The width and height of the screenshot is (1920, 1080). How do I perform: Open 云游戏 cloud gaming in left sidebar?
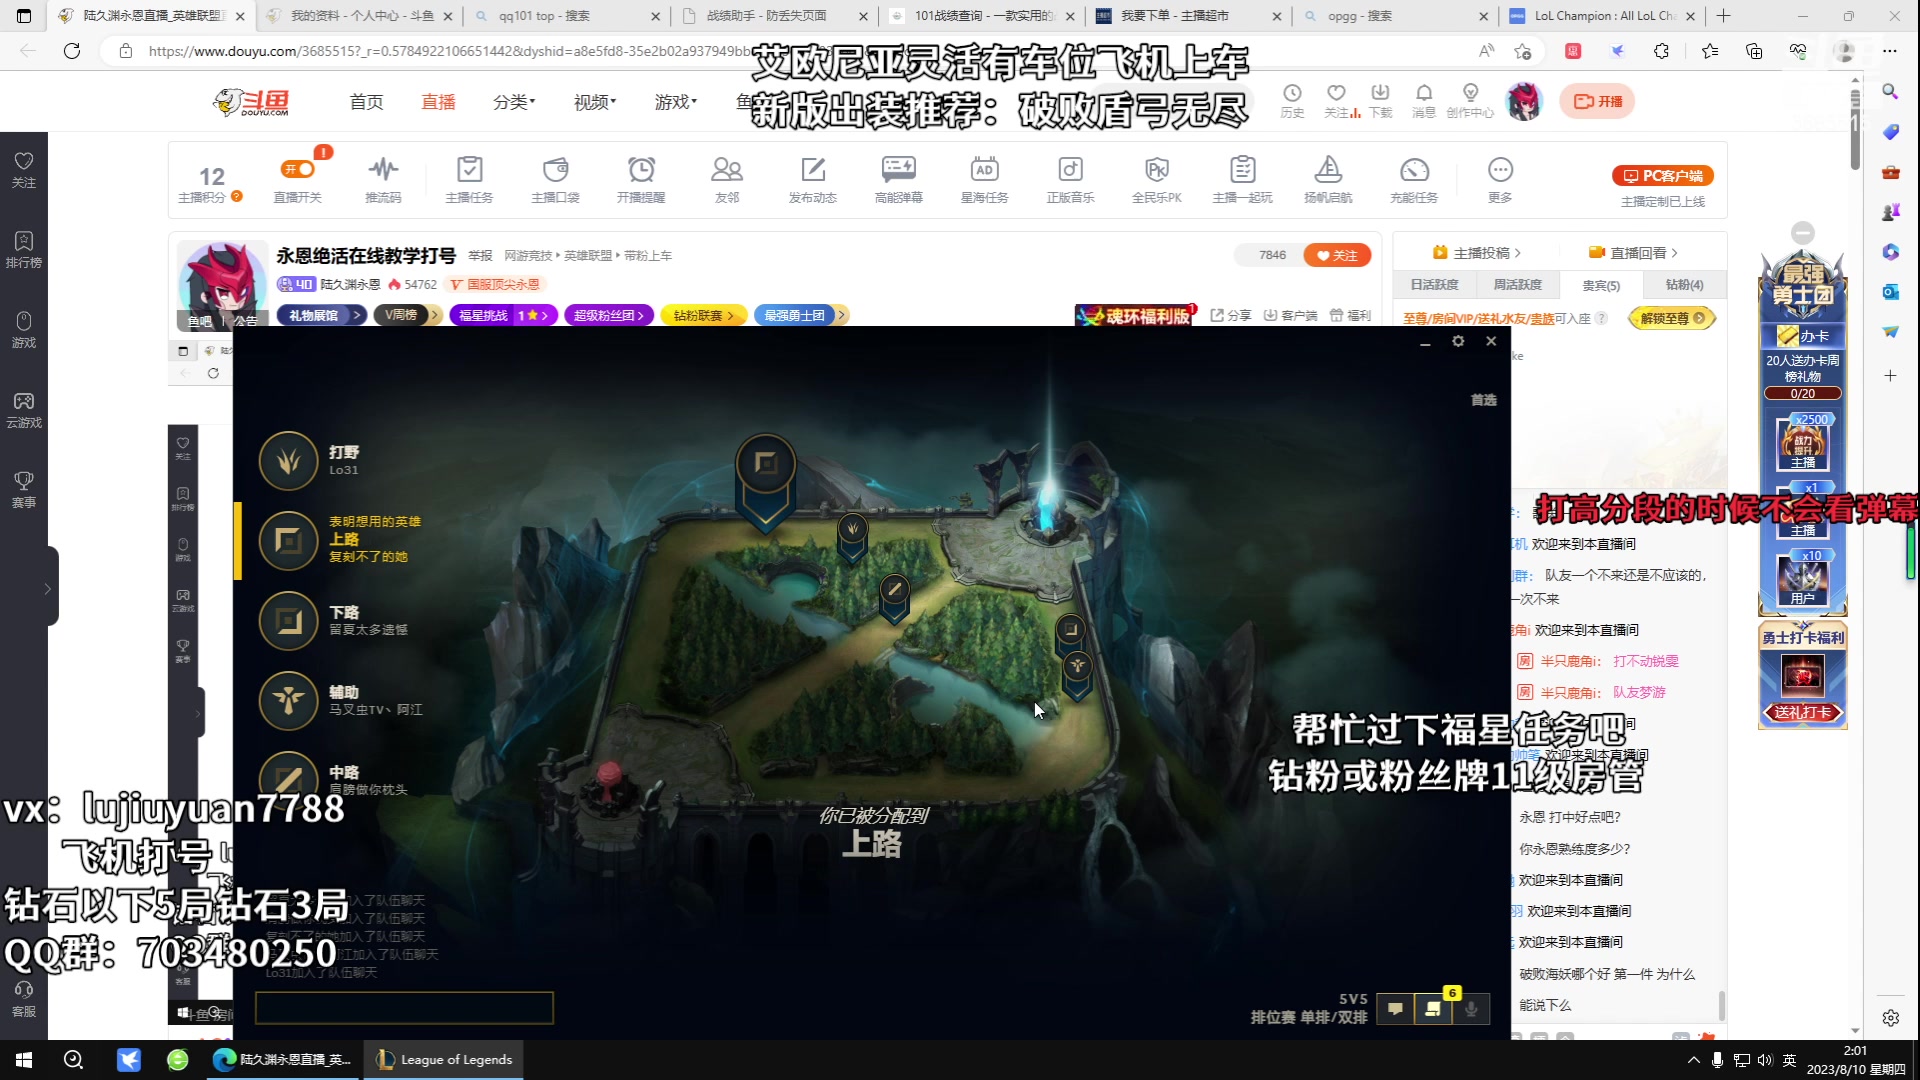pyautogui.click(x=24, y=410)
